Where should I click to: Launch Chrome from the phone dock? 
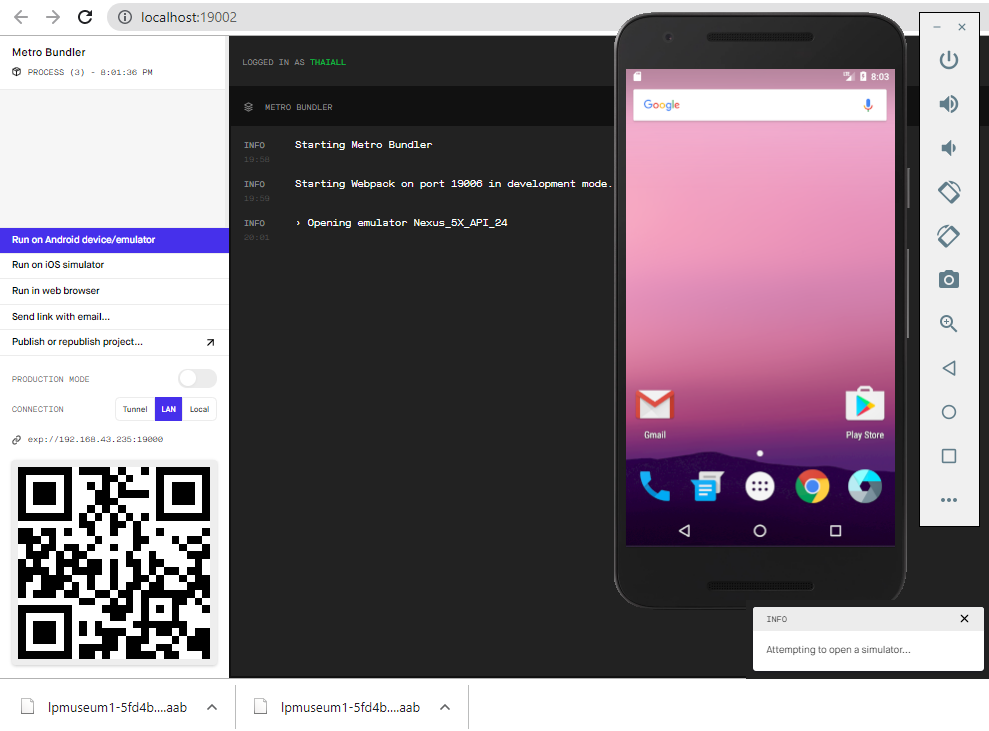coord(812,486)
